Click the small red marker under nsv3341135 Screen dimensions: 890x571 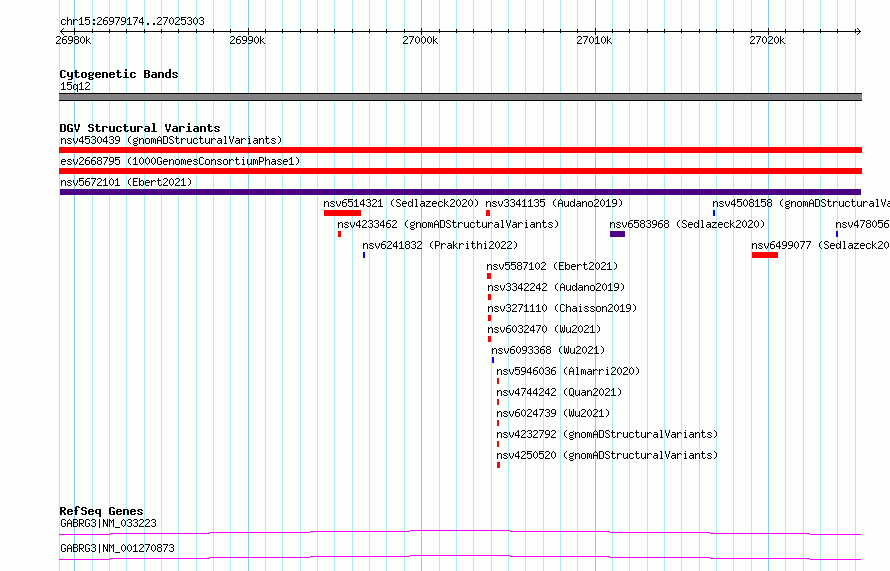488,213
